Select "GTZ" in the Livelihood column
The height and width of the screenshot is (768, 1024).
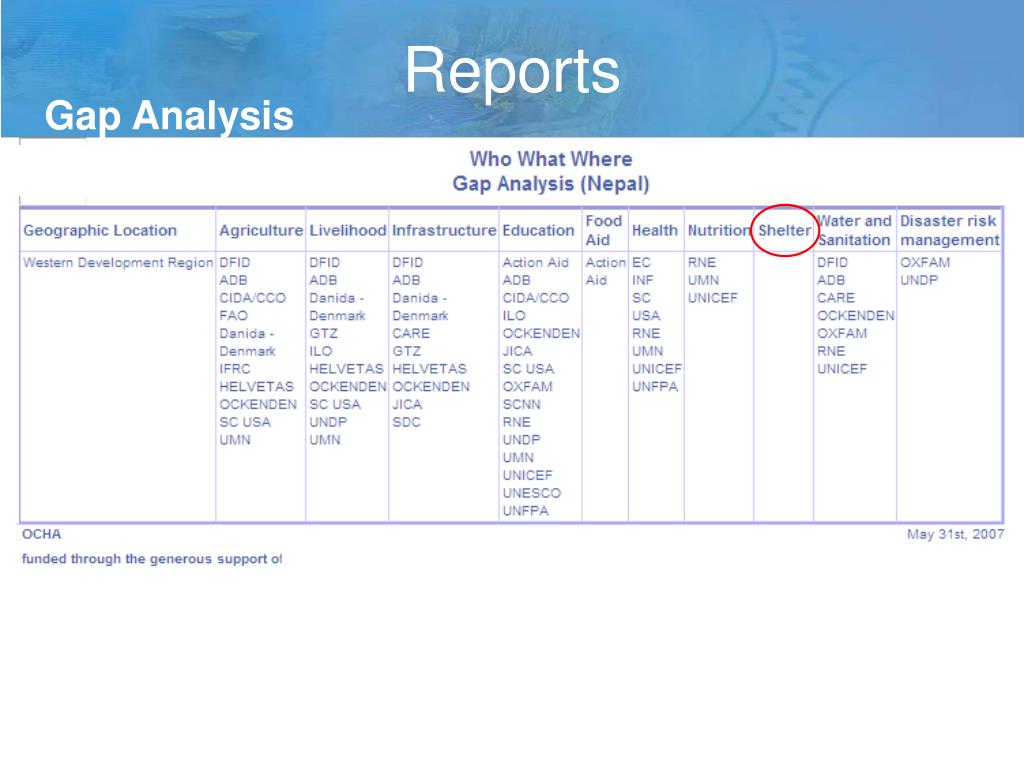click(x=323, y=333)
